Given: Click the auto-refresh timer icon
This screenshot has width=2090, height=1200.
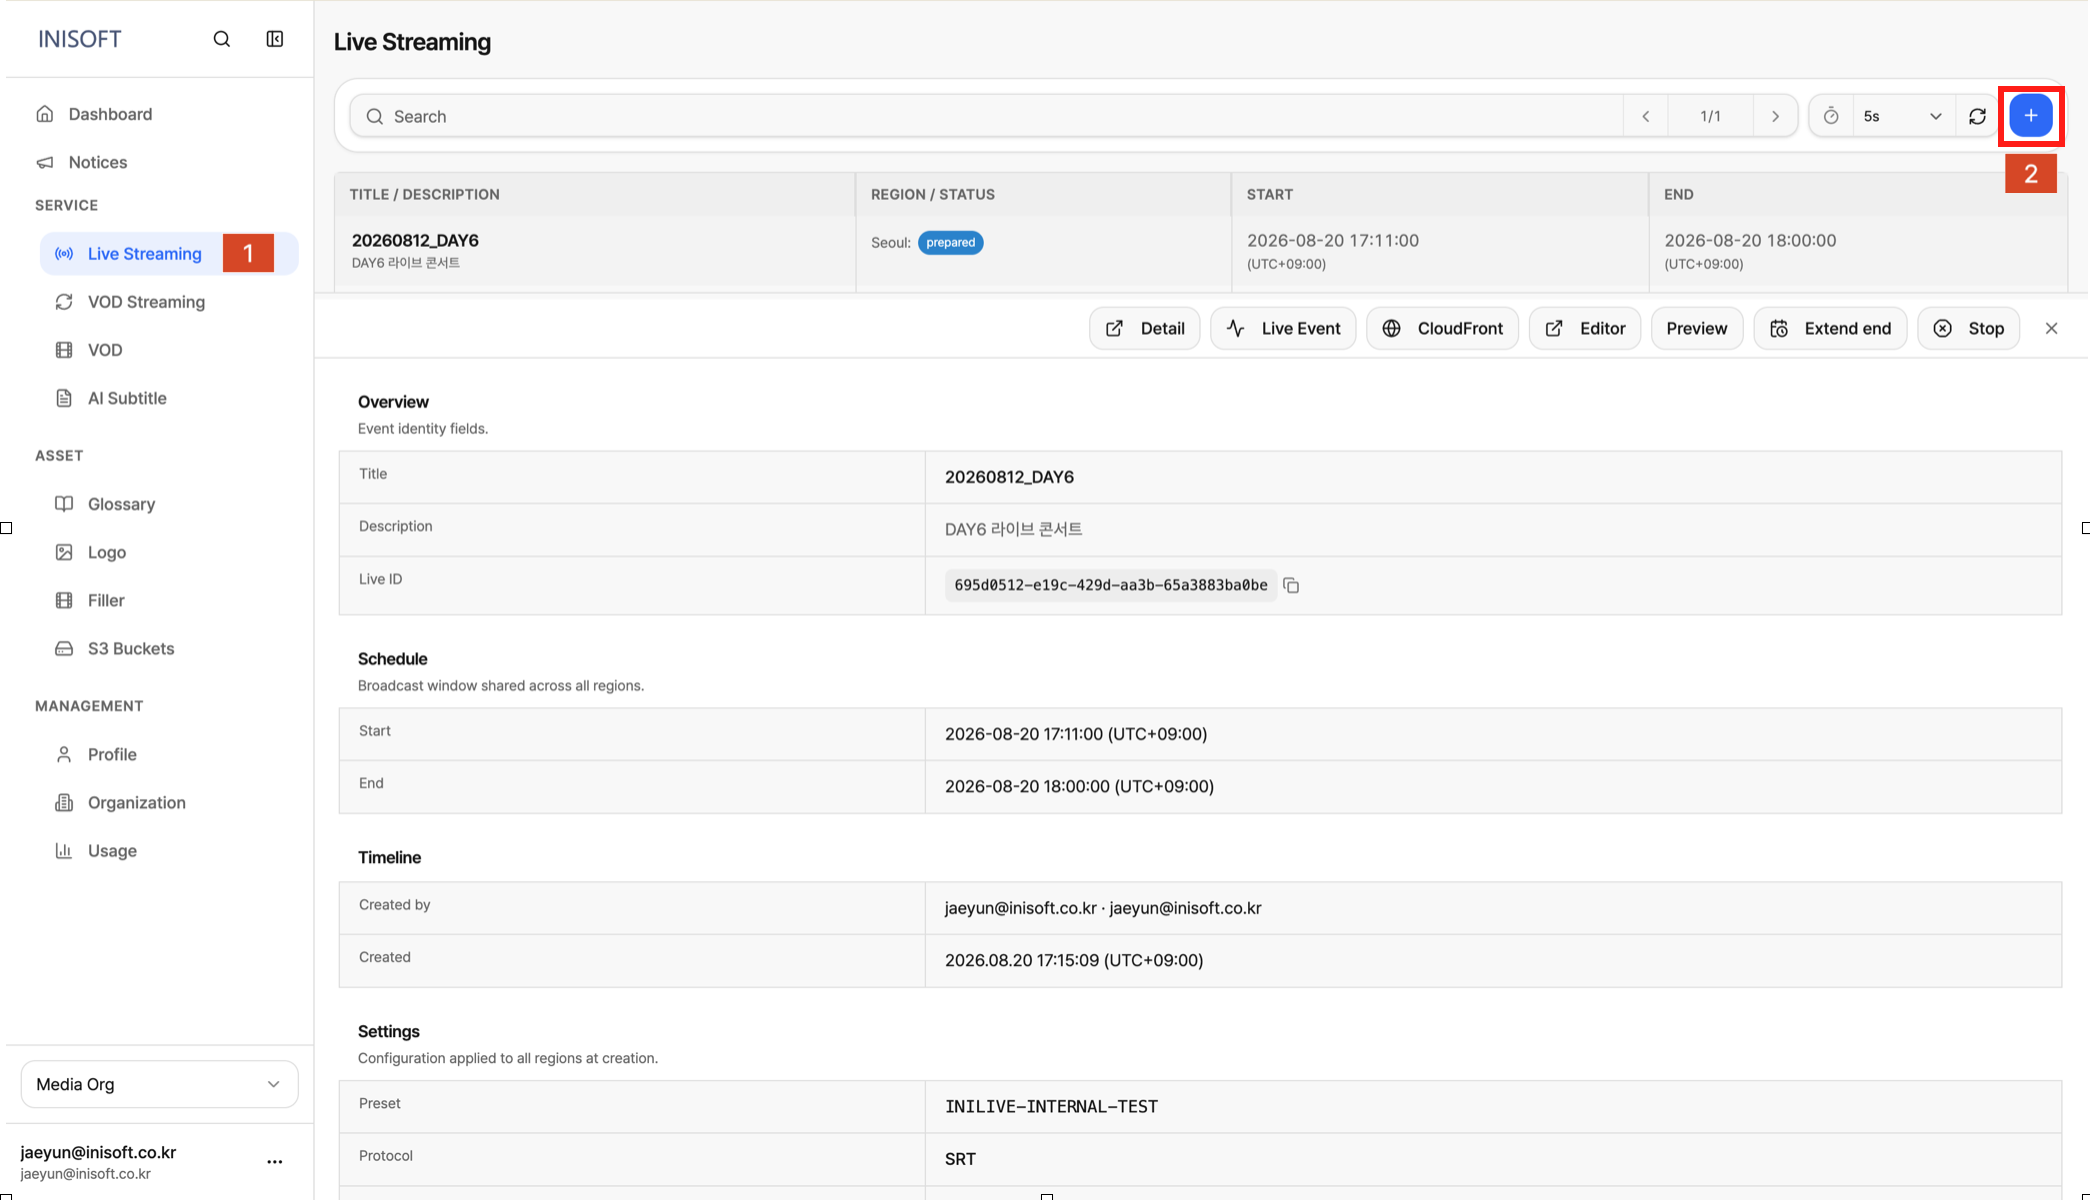Looking at the screenshot, I should pyautogui.click(x=1831, y=116).
